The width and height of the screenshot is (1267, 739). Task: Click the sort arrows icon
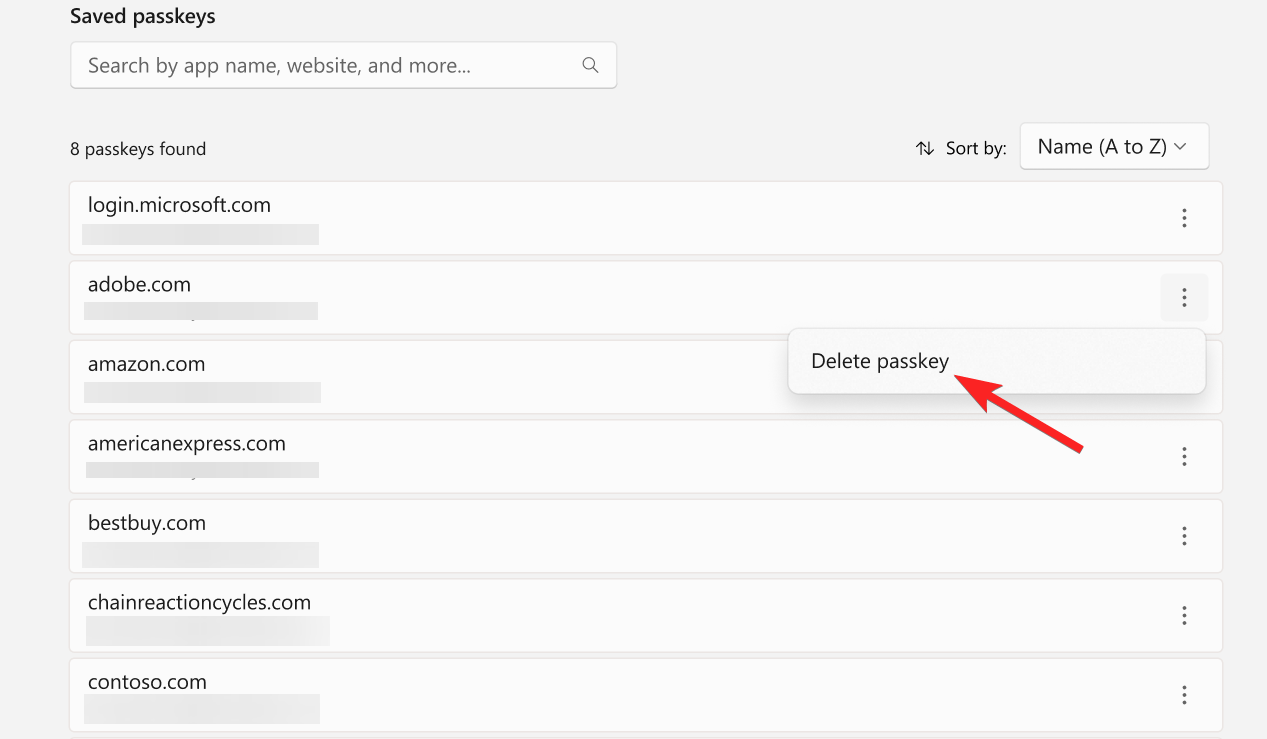(x=925, y=148)
